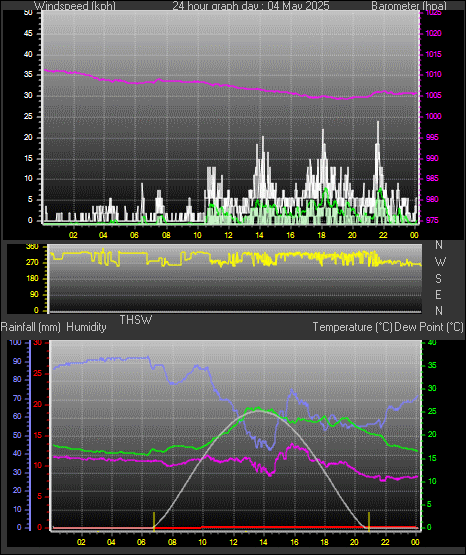Click the red 25 rainfall scale value
Viewport: 466px width, 555px height.
(37, 373)
